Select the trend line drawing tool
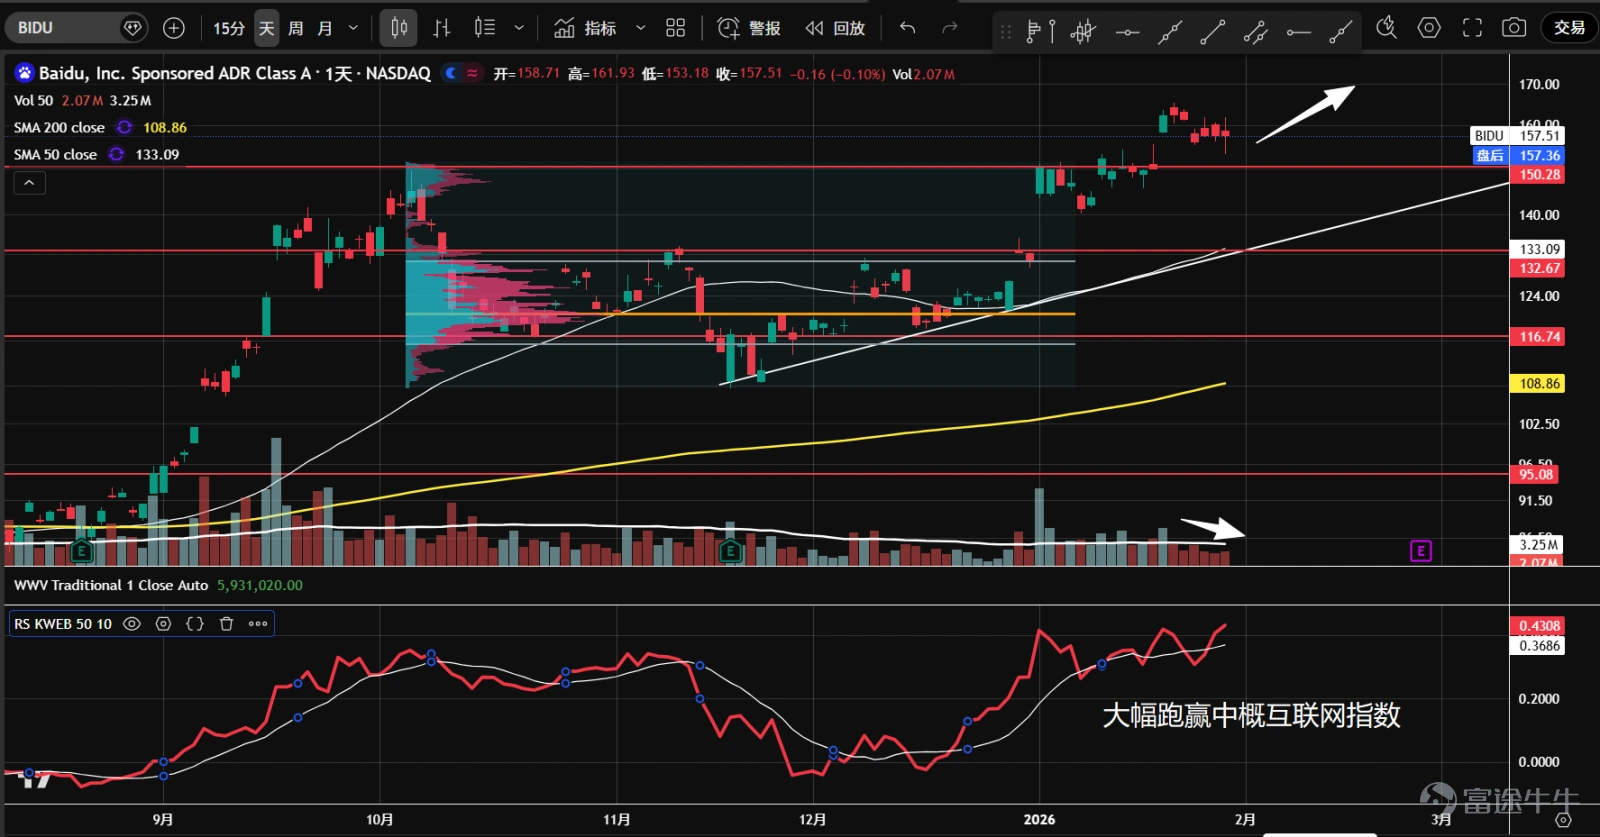1600x837 pixels. (1213, 32)
